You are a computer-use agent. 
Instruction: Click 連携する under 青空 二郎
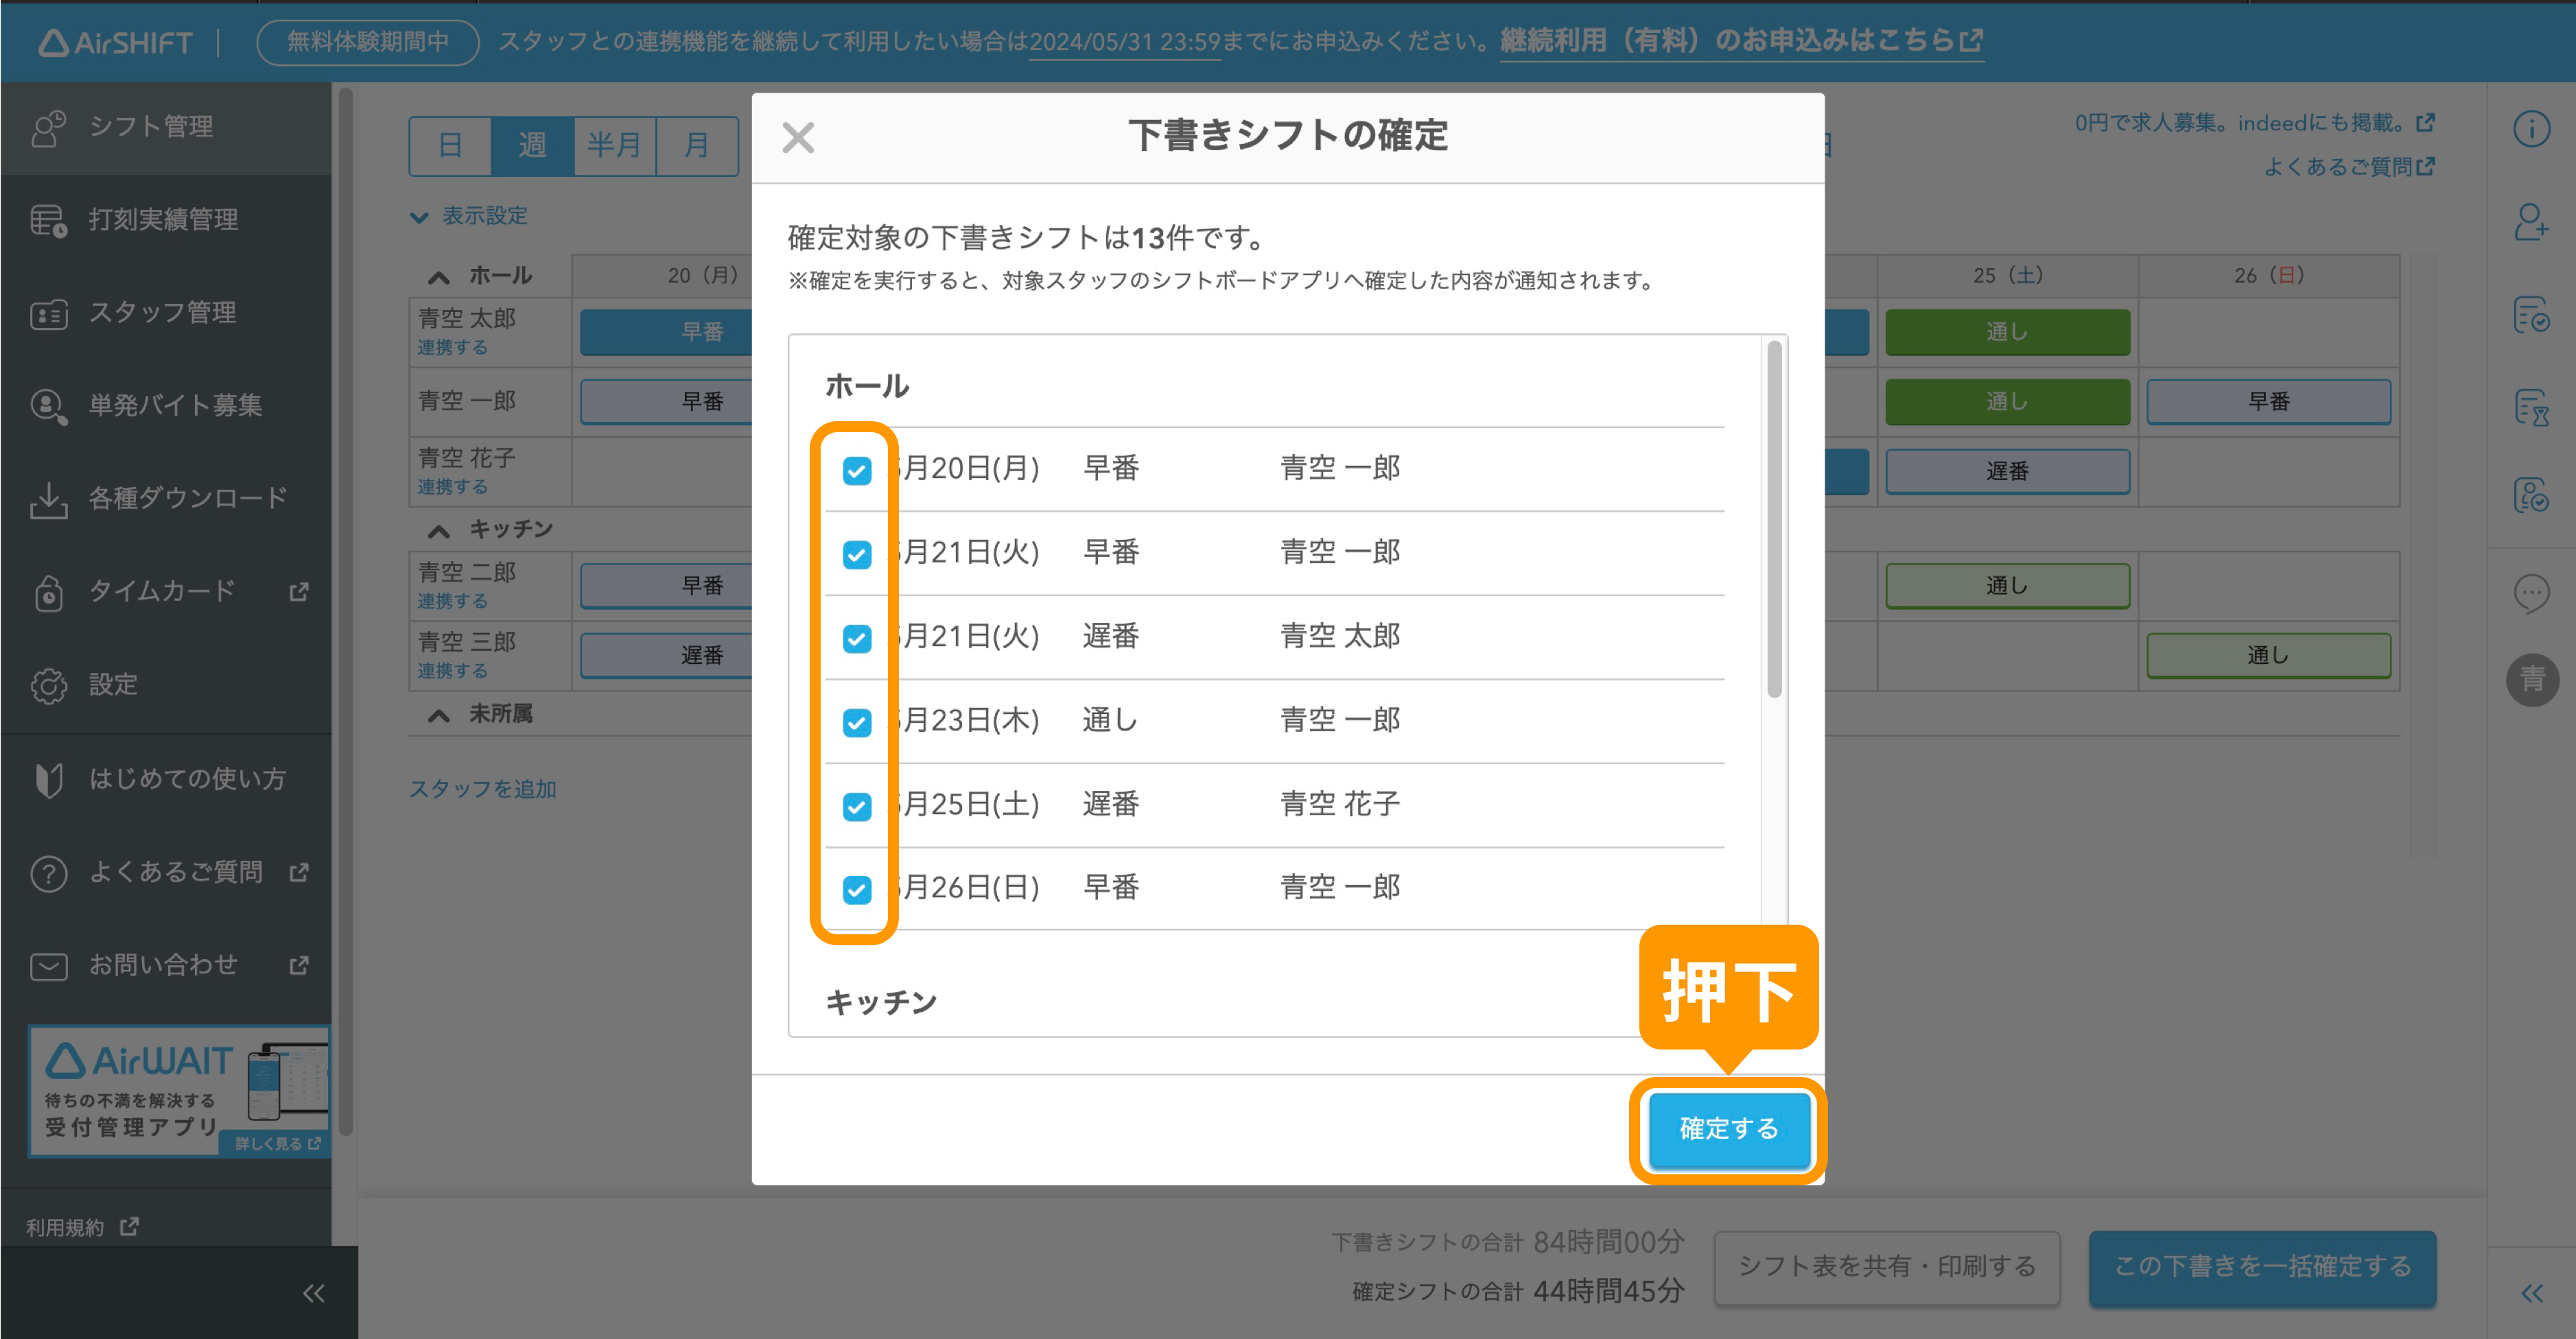452,601
